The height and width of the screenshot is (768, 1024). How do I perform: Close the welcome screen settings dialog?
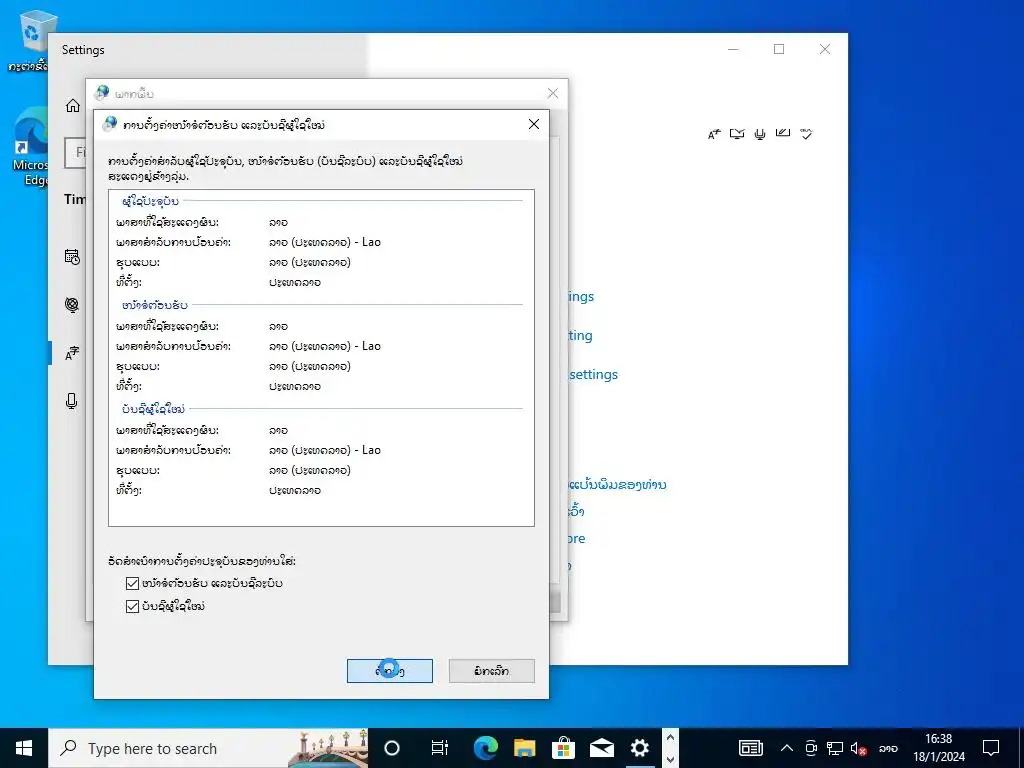[x=534, y=124]
